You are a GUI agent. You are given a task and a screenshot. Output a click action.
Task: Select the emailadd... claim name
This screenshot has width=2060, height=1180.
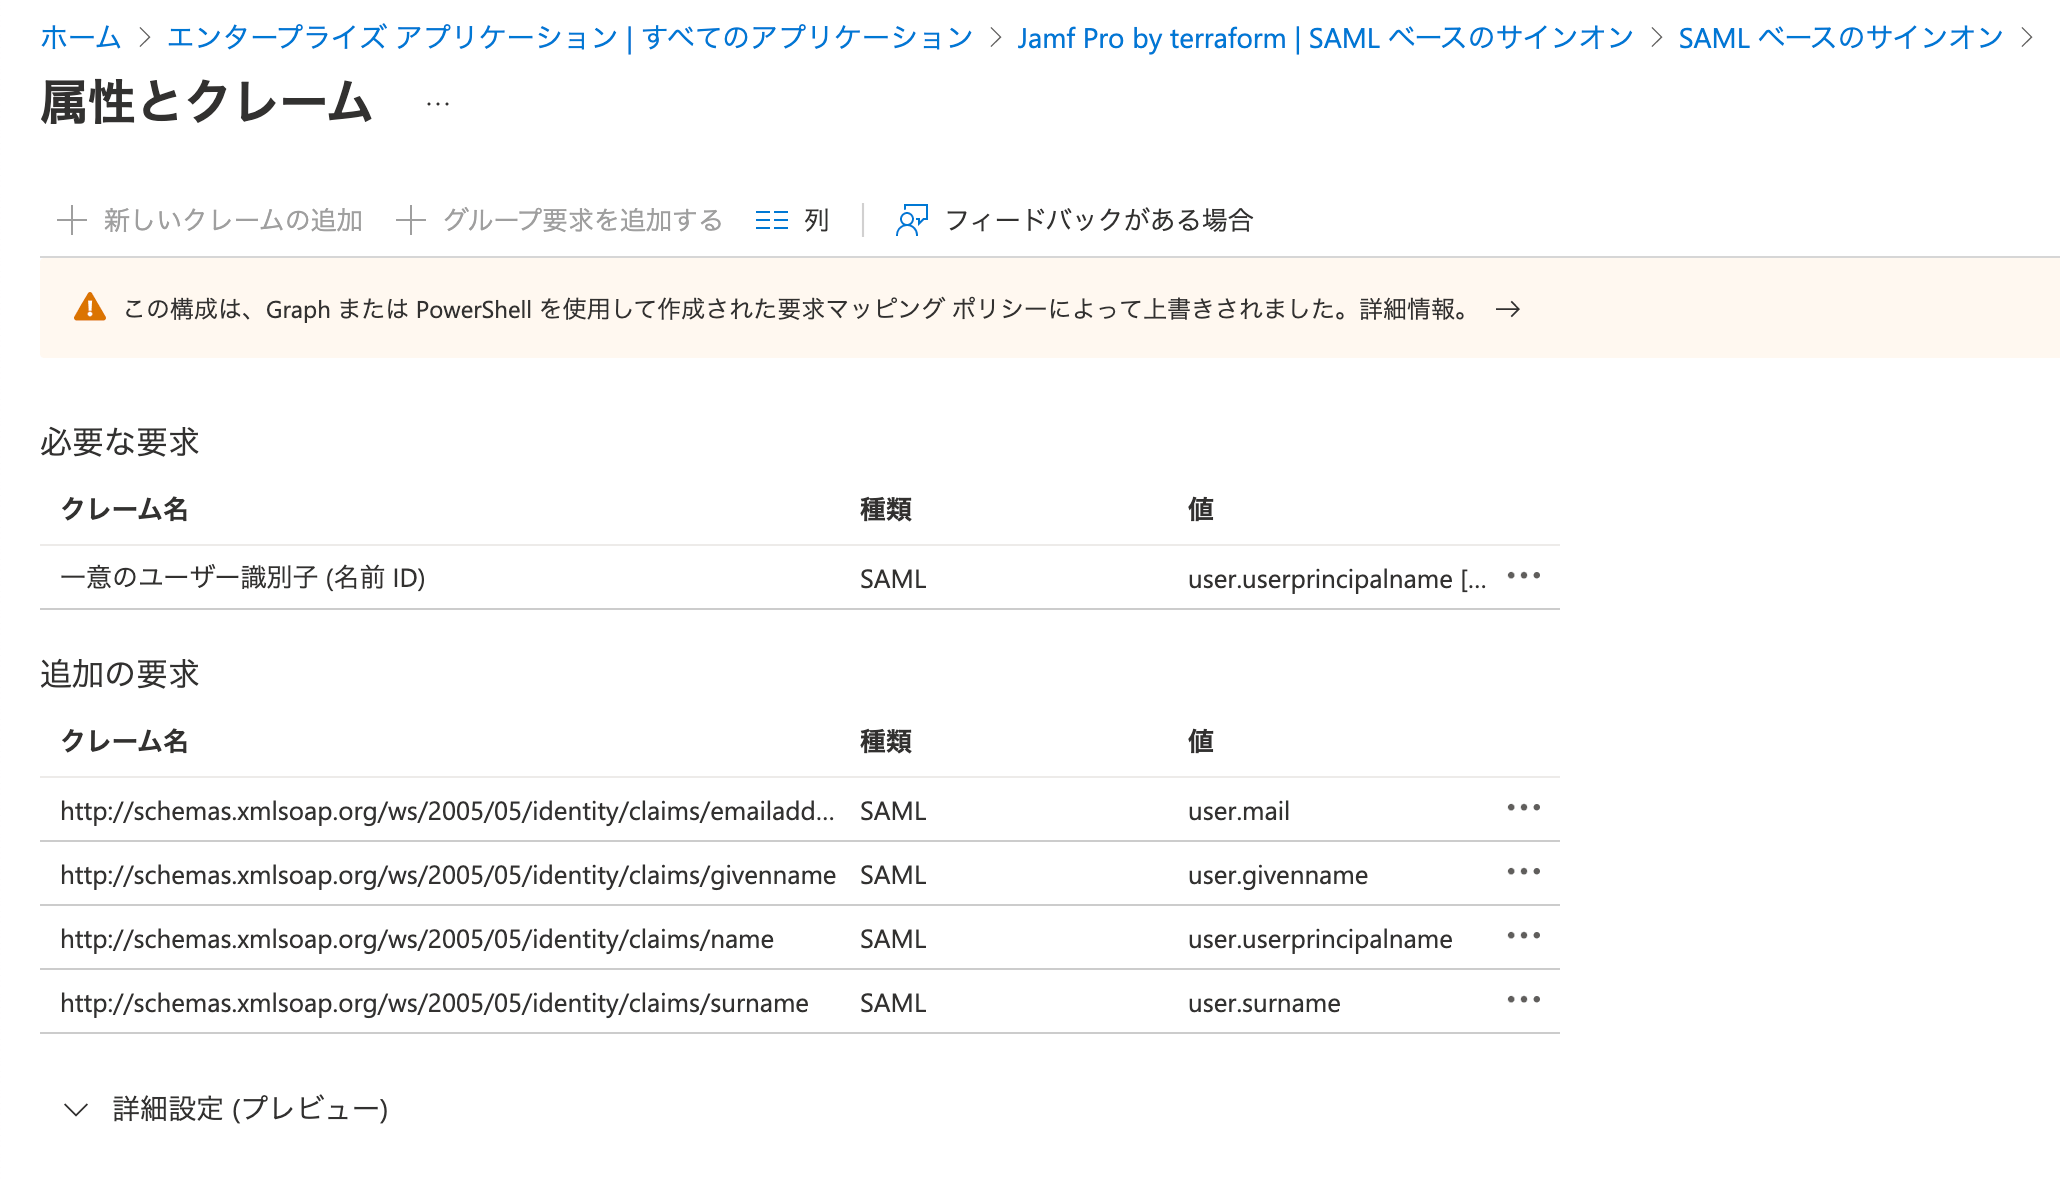[447, 811]
